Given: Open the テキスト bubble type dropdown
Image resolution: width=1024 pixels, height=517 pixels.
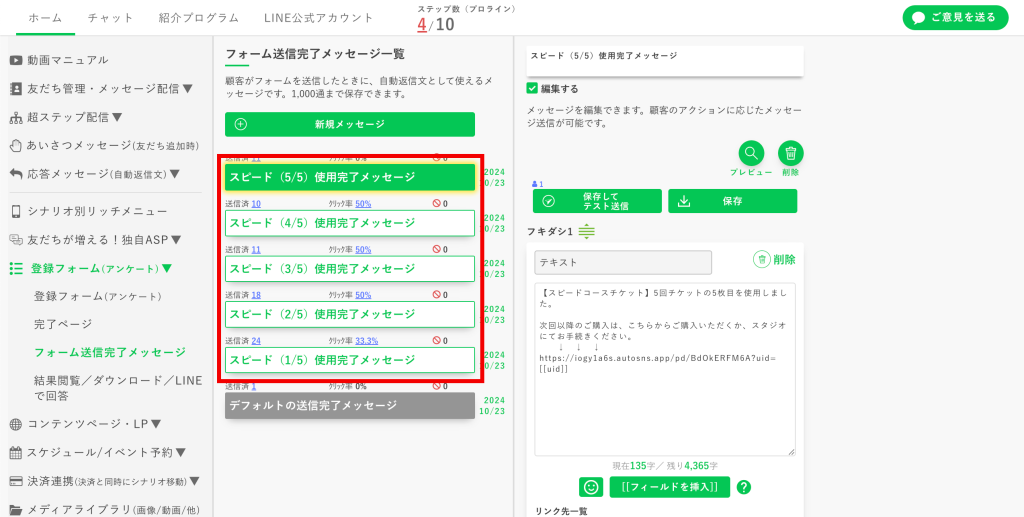Looking at the screenshot, I should [x=623, y=262].
